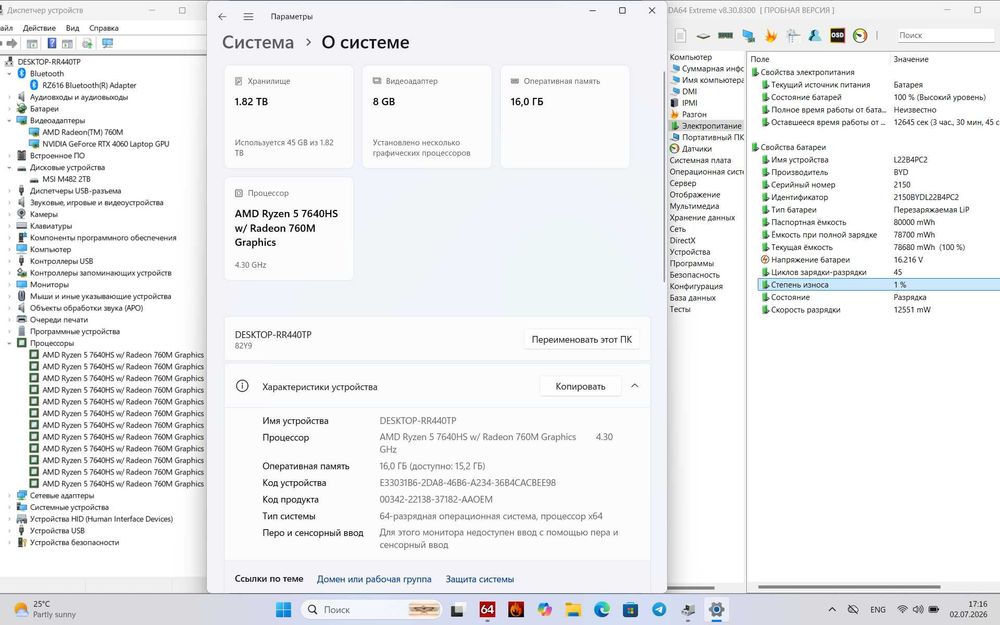Open the Домен или рабочая группа link

[x=374, y=579]
